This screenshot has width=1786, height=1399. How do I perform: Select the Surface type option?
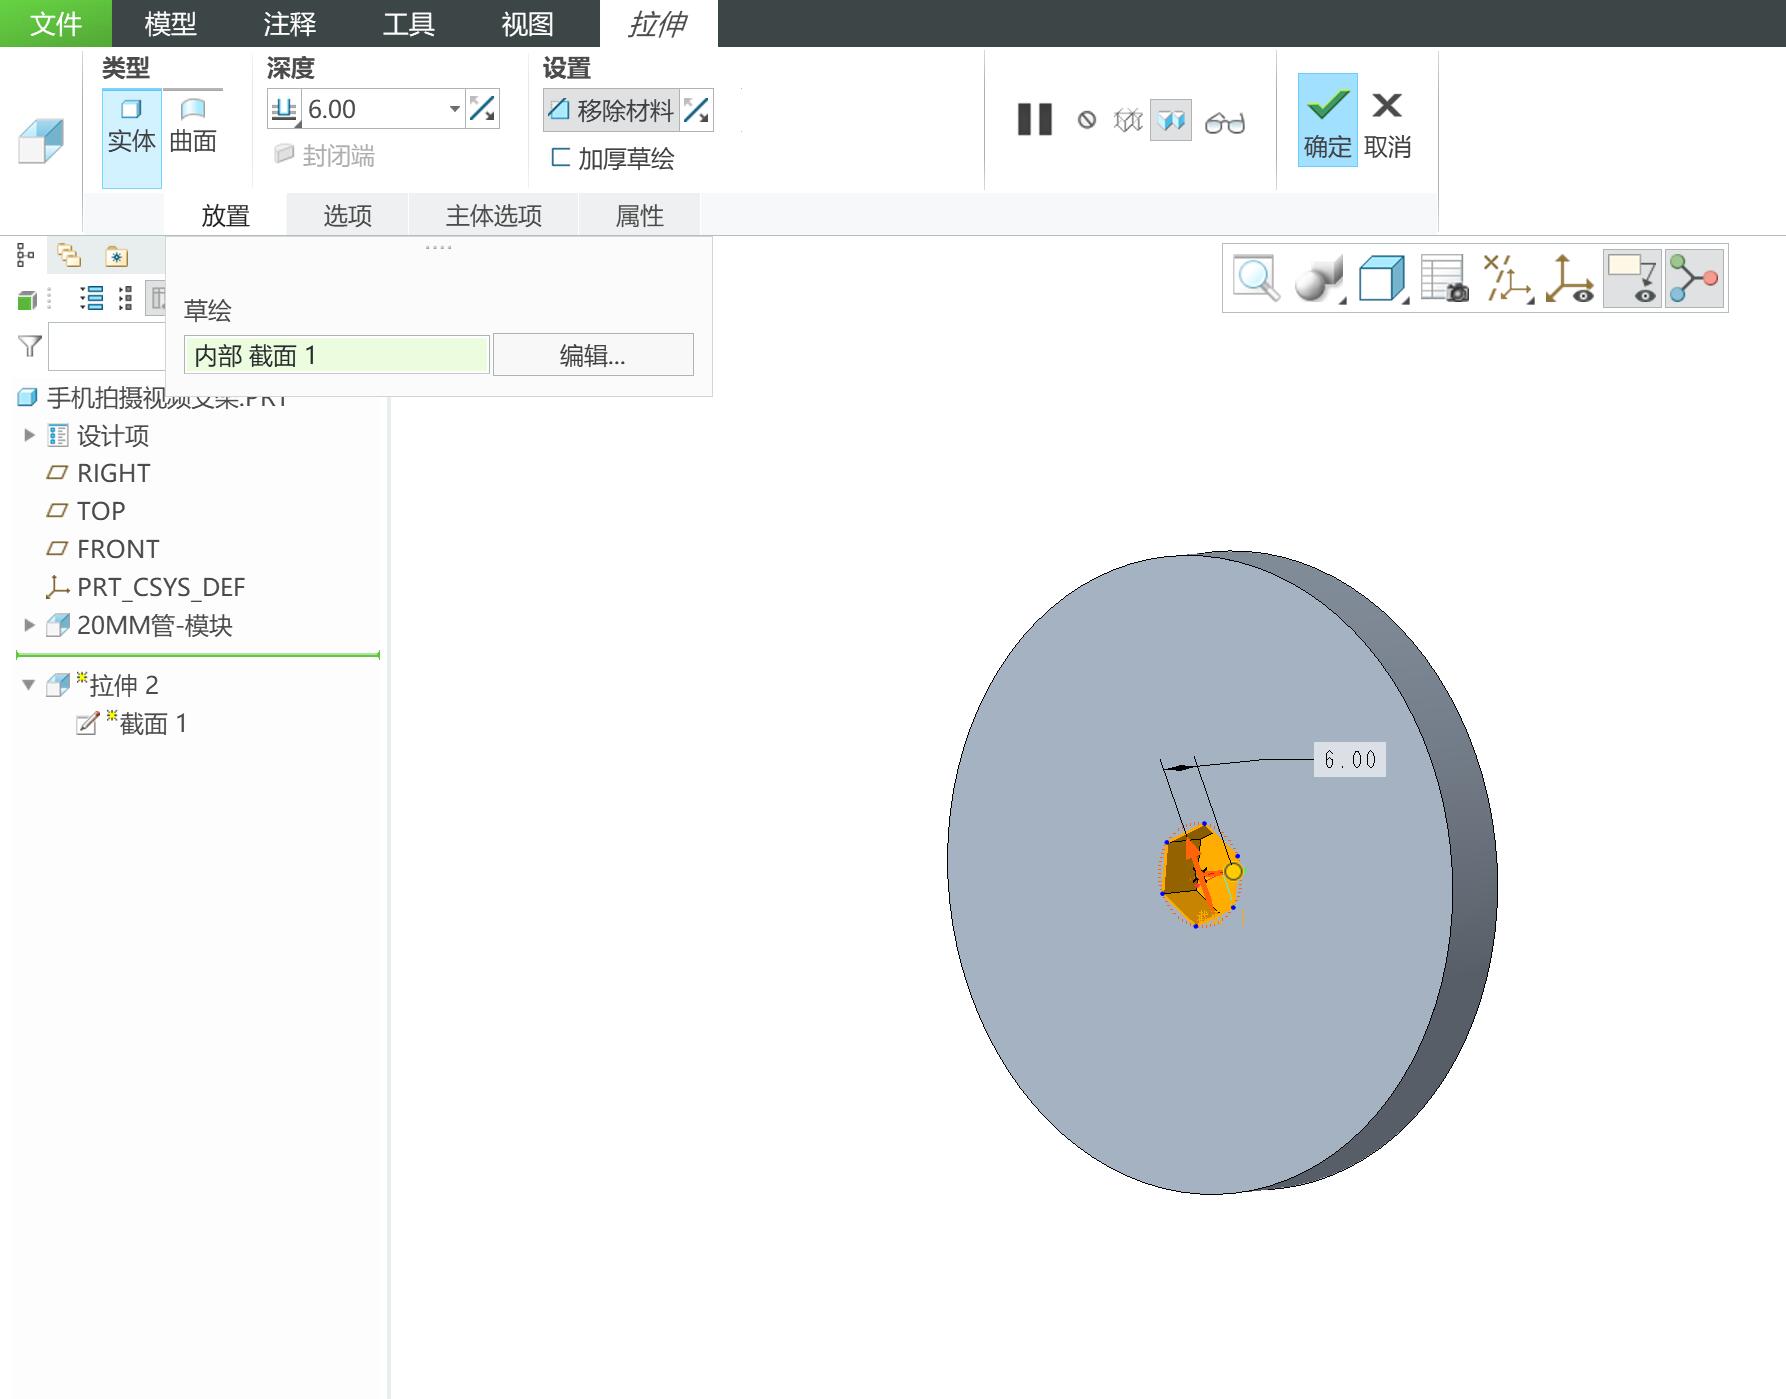tap(193, 125)
